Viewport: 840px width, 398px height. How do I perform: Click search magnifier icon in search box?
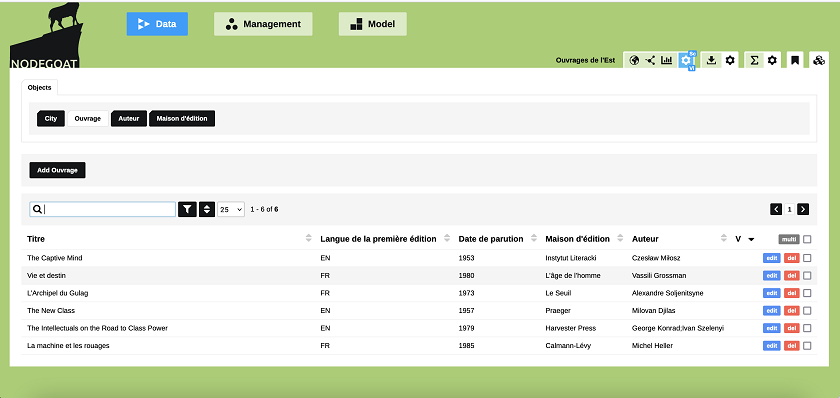click(x=37, y=209)
